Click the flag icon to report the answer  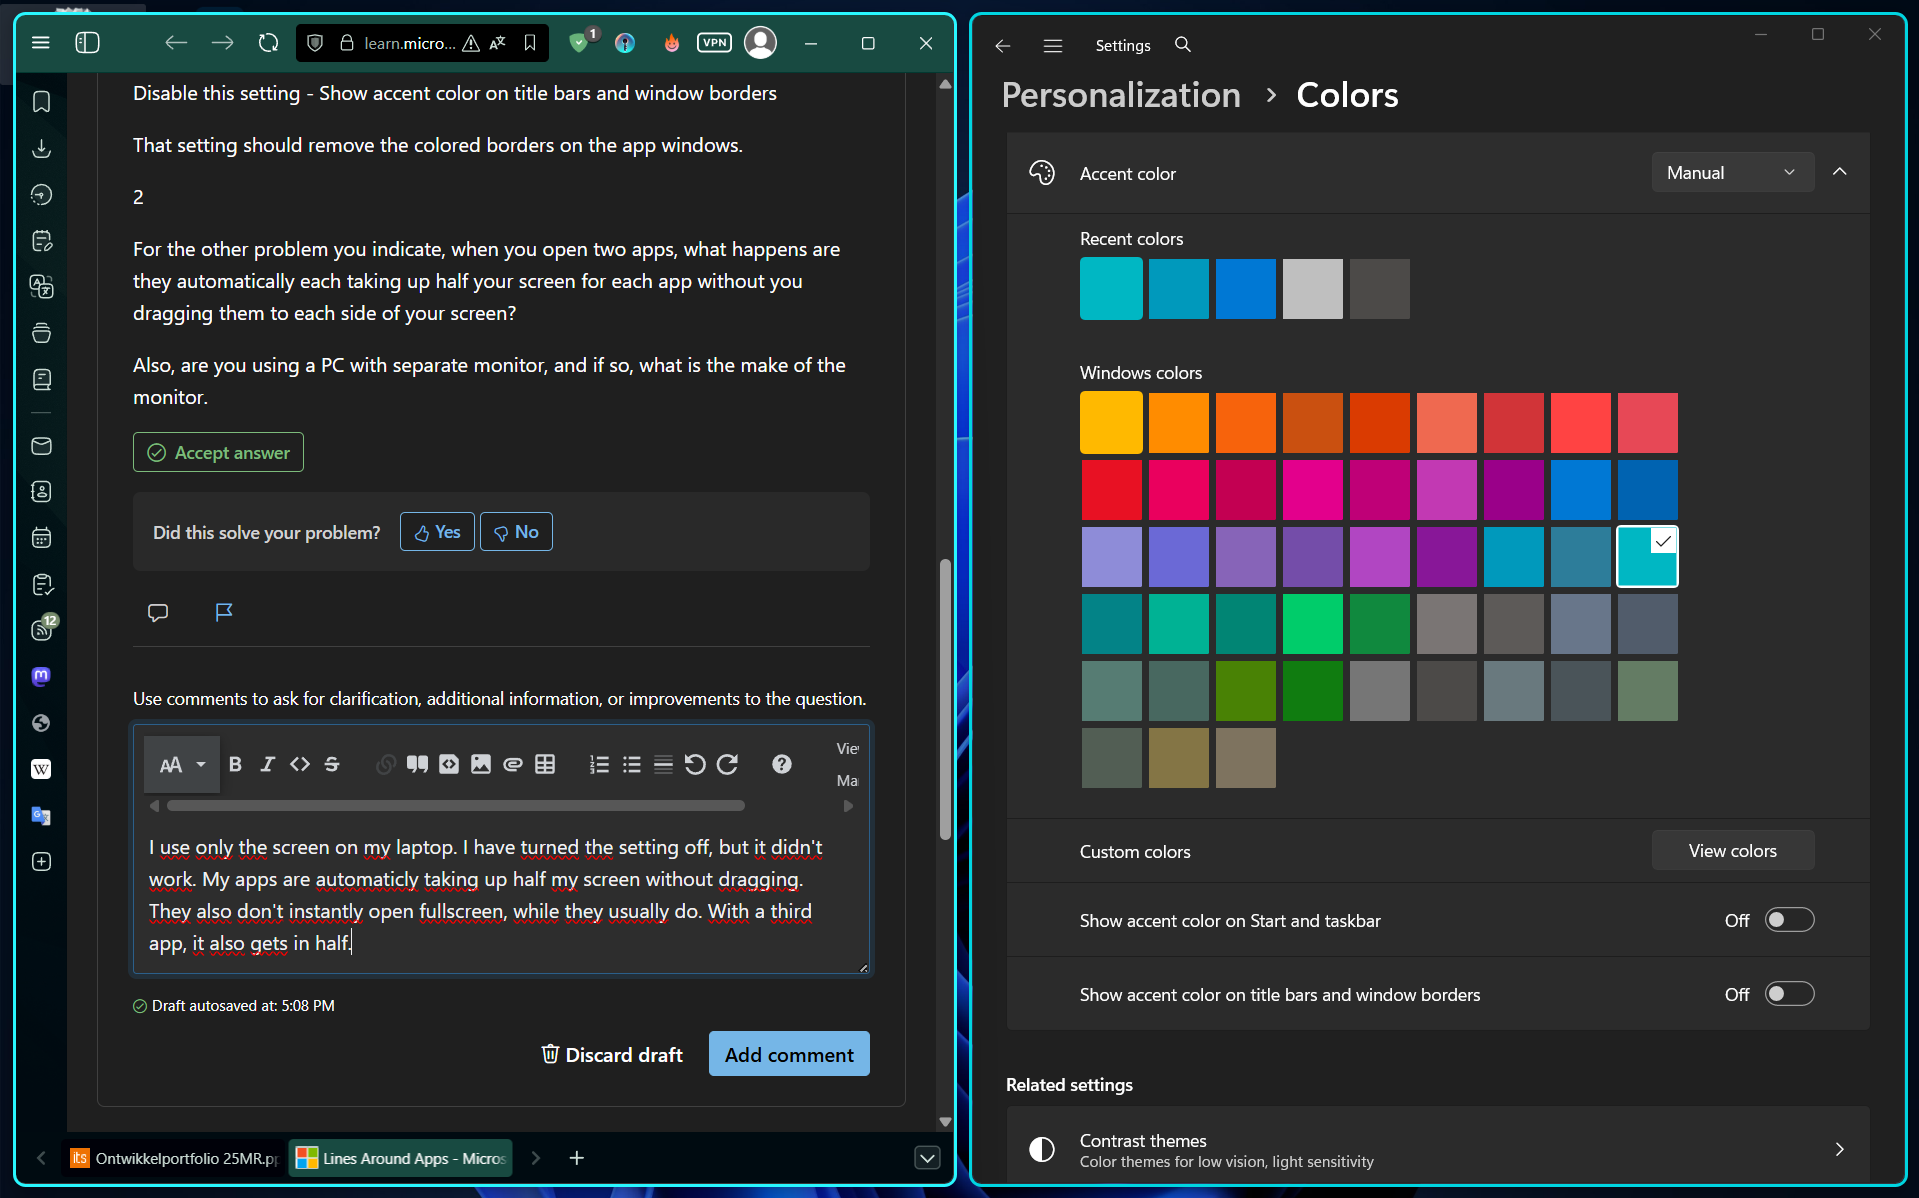click(224, 612)
